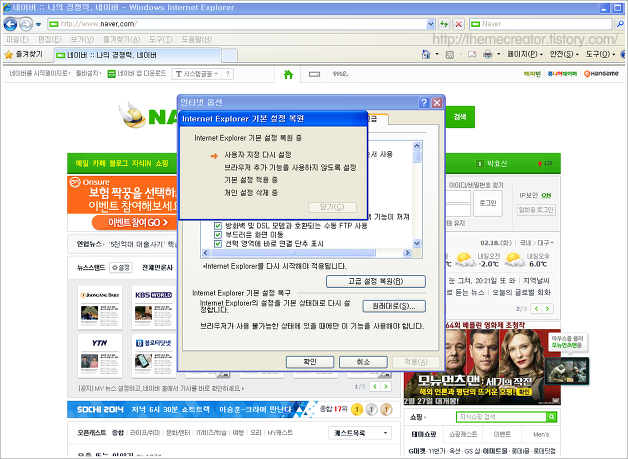Open the 보기(V) menu

[x=82, y=39]
